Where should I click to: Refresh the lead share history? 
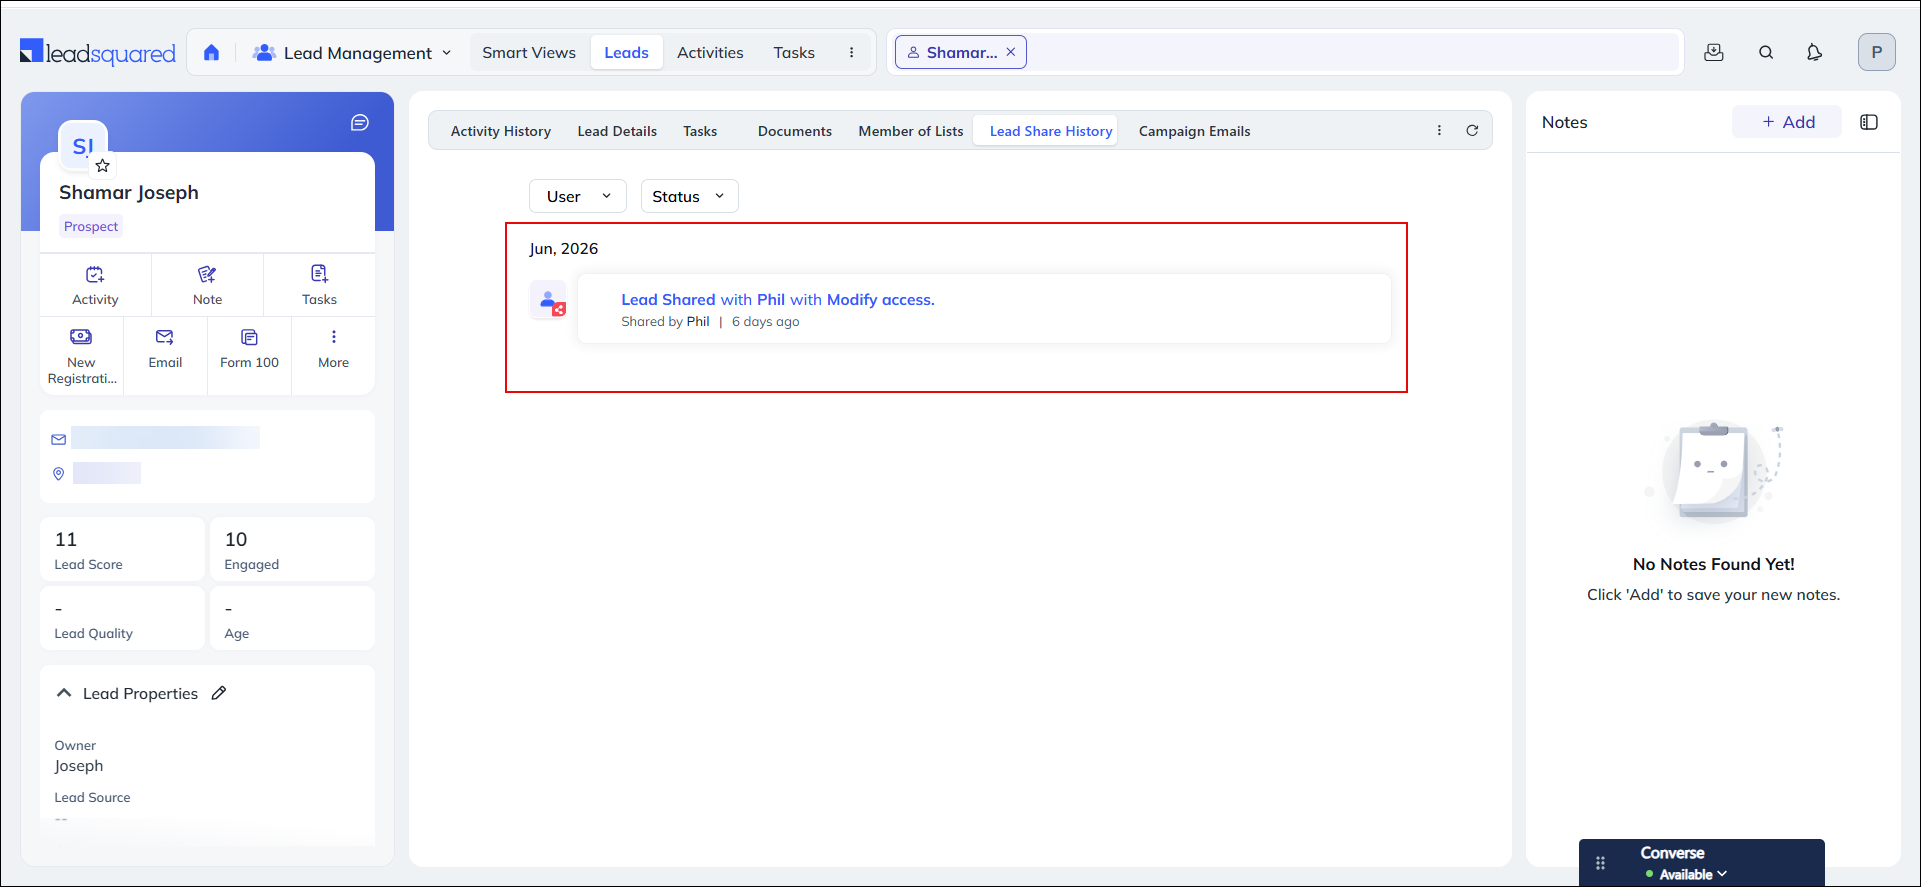click(1472, 131)
